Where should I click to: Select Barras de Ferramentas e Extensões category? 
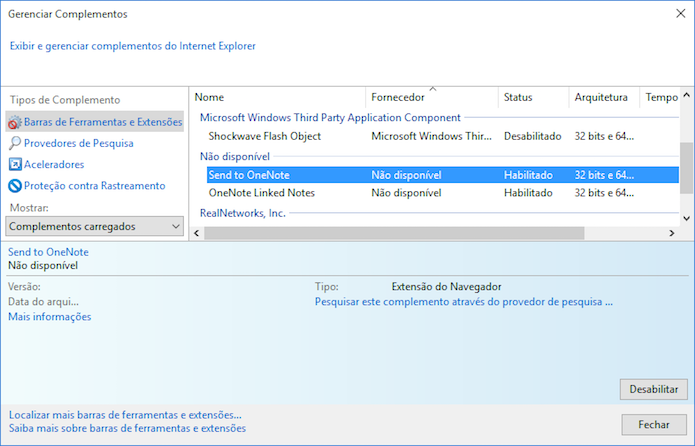pos(94,122)
